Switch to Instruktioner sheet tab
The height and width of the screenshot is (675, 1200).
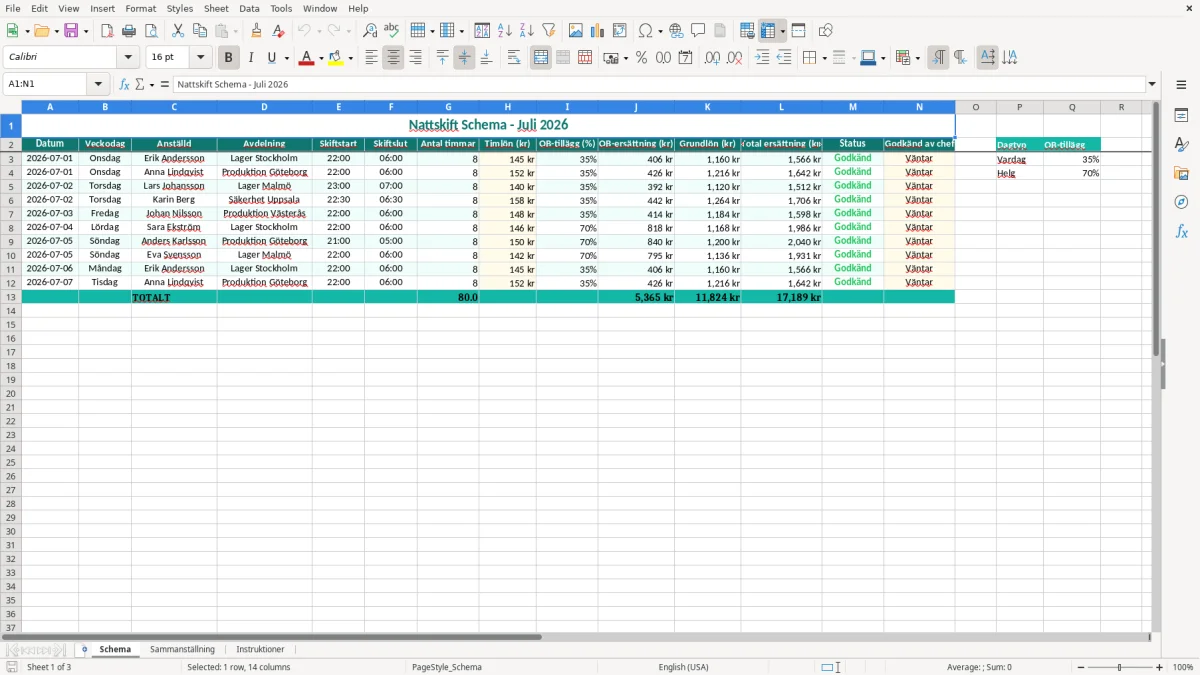click(260, 649)
